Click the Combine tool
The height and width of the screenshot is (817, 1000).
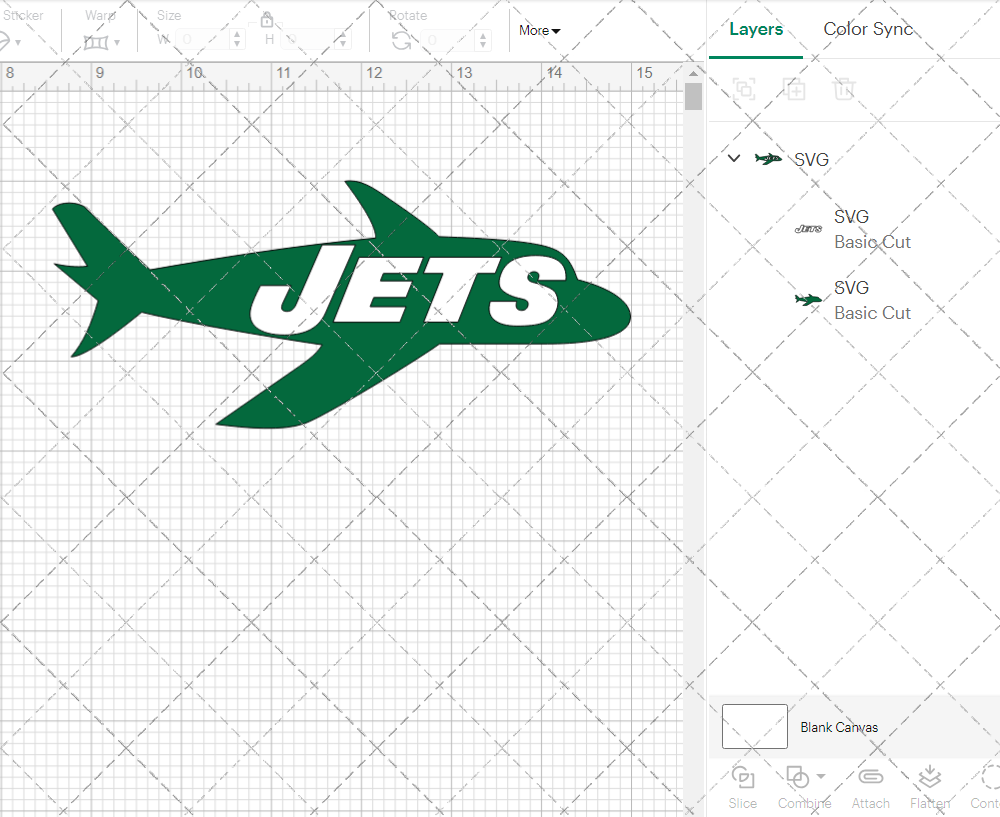[798, 788]
